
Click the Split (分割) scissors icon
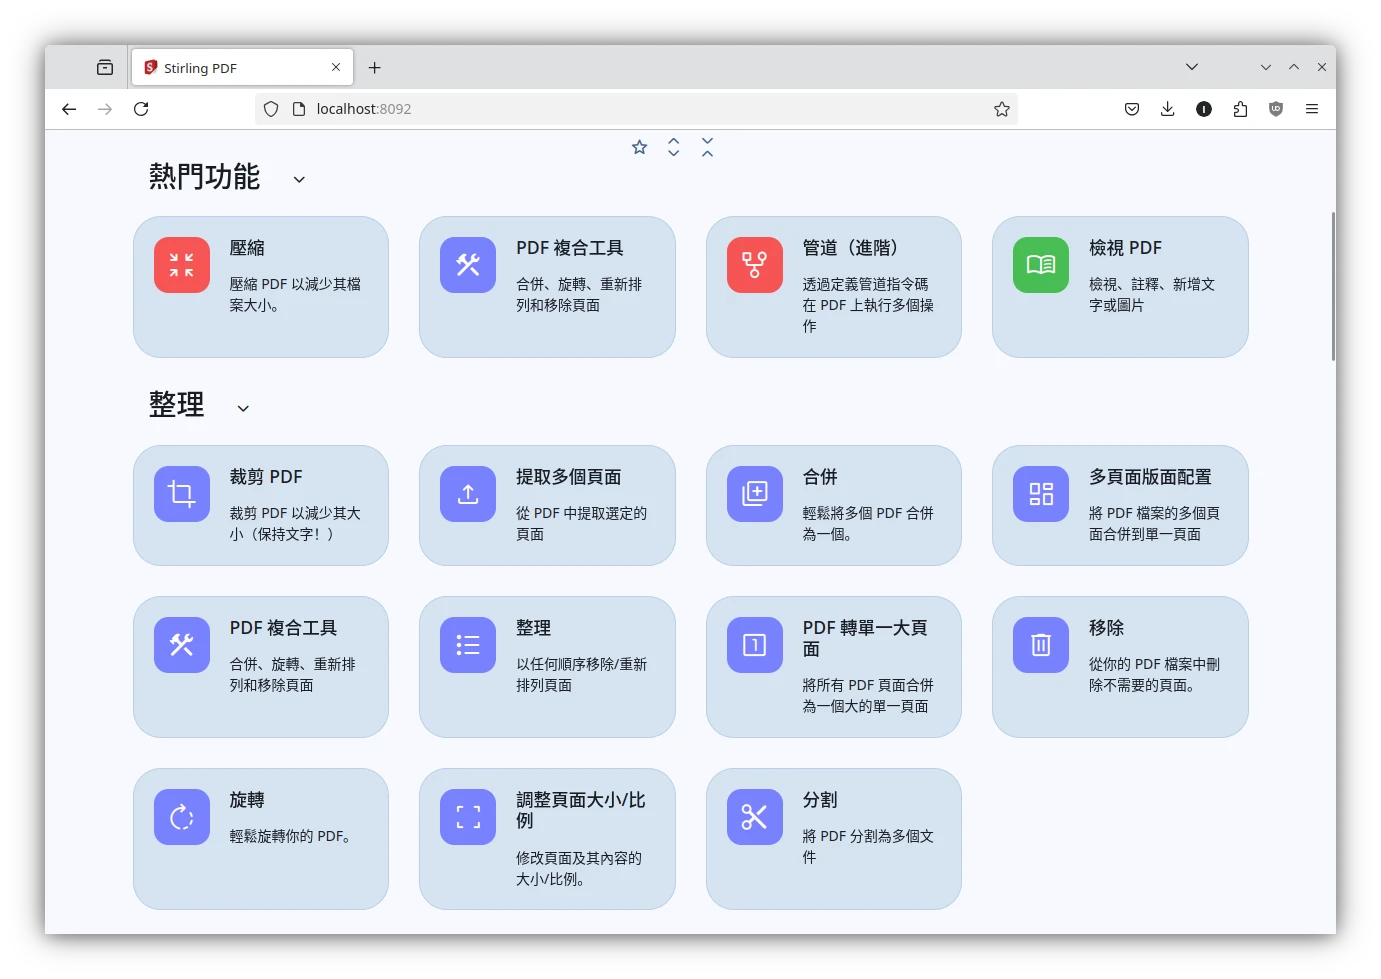coord(754,817)
